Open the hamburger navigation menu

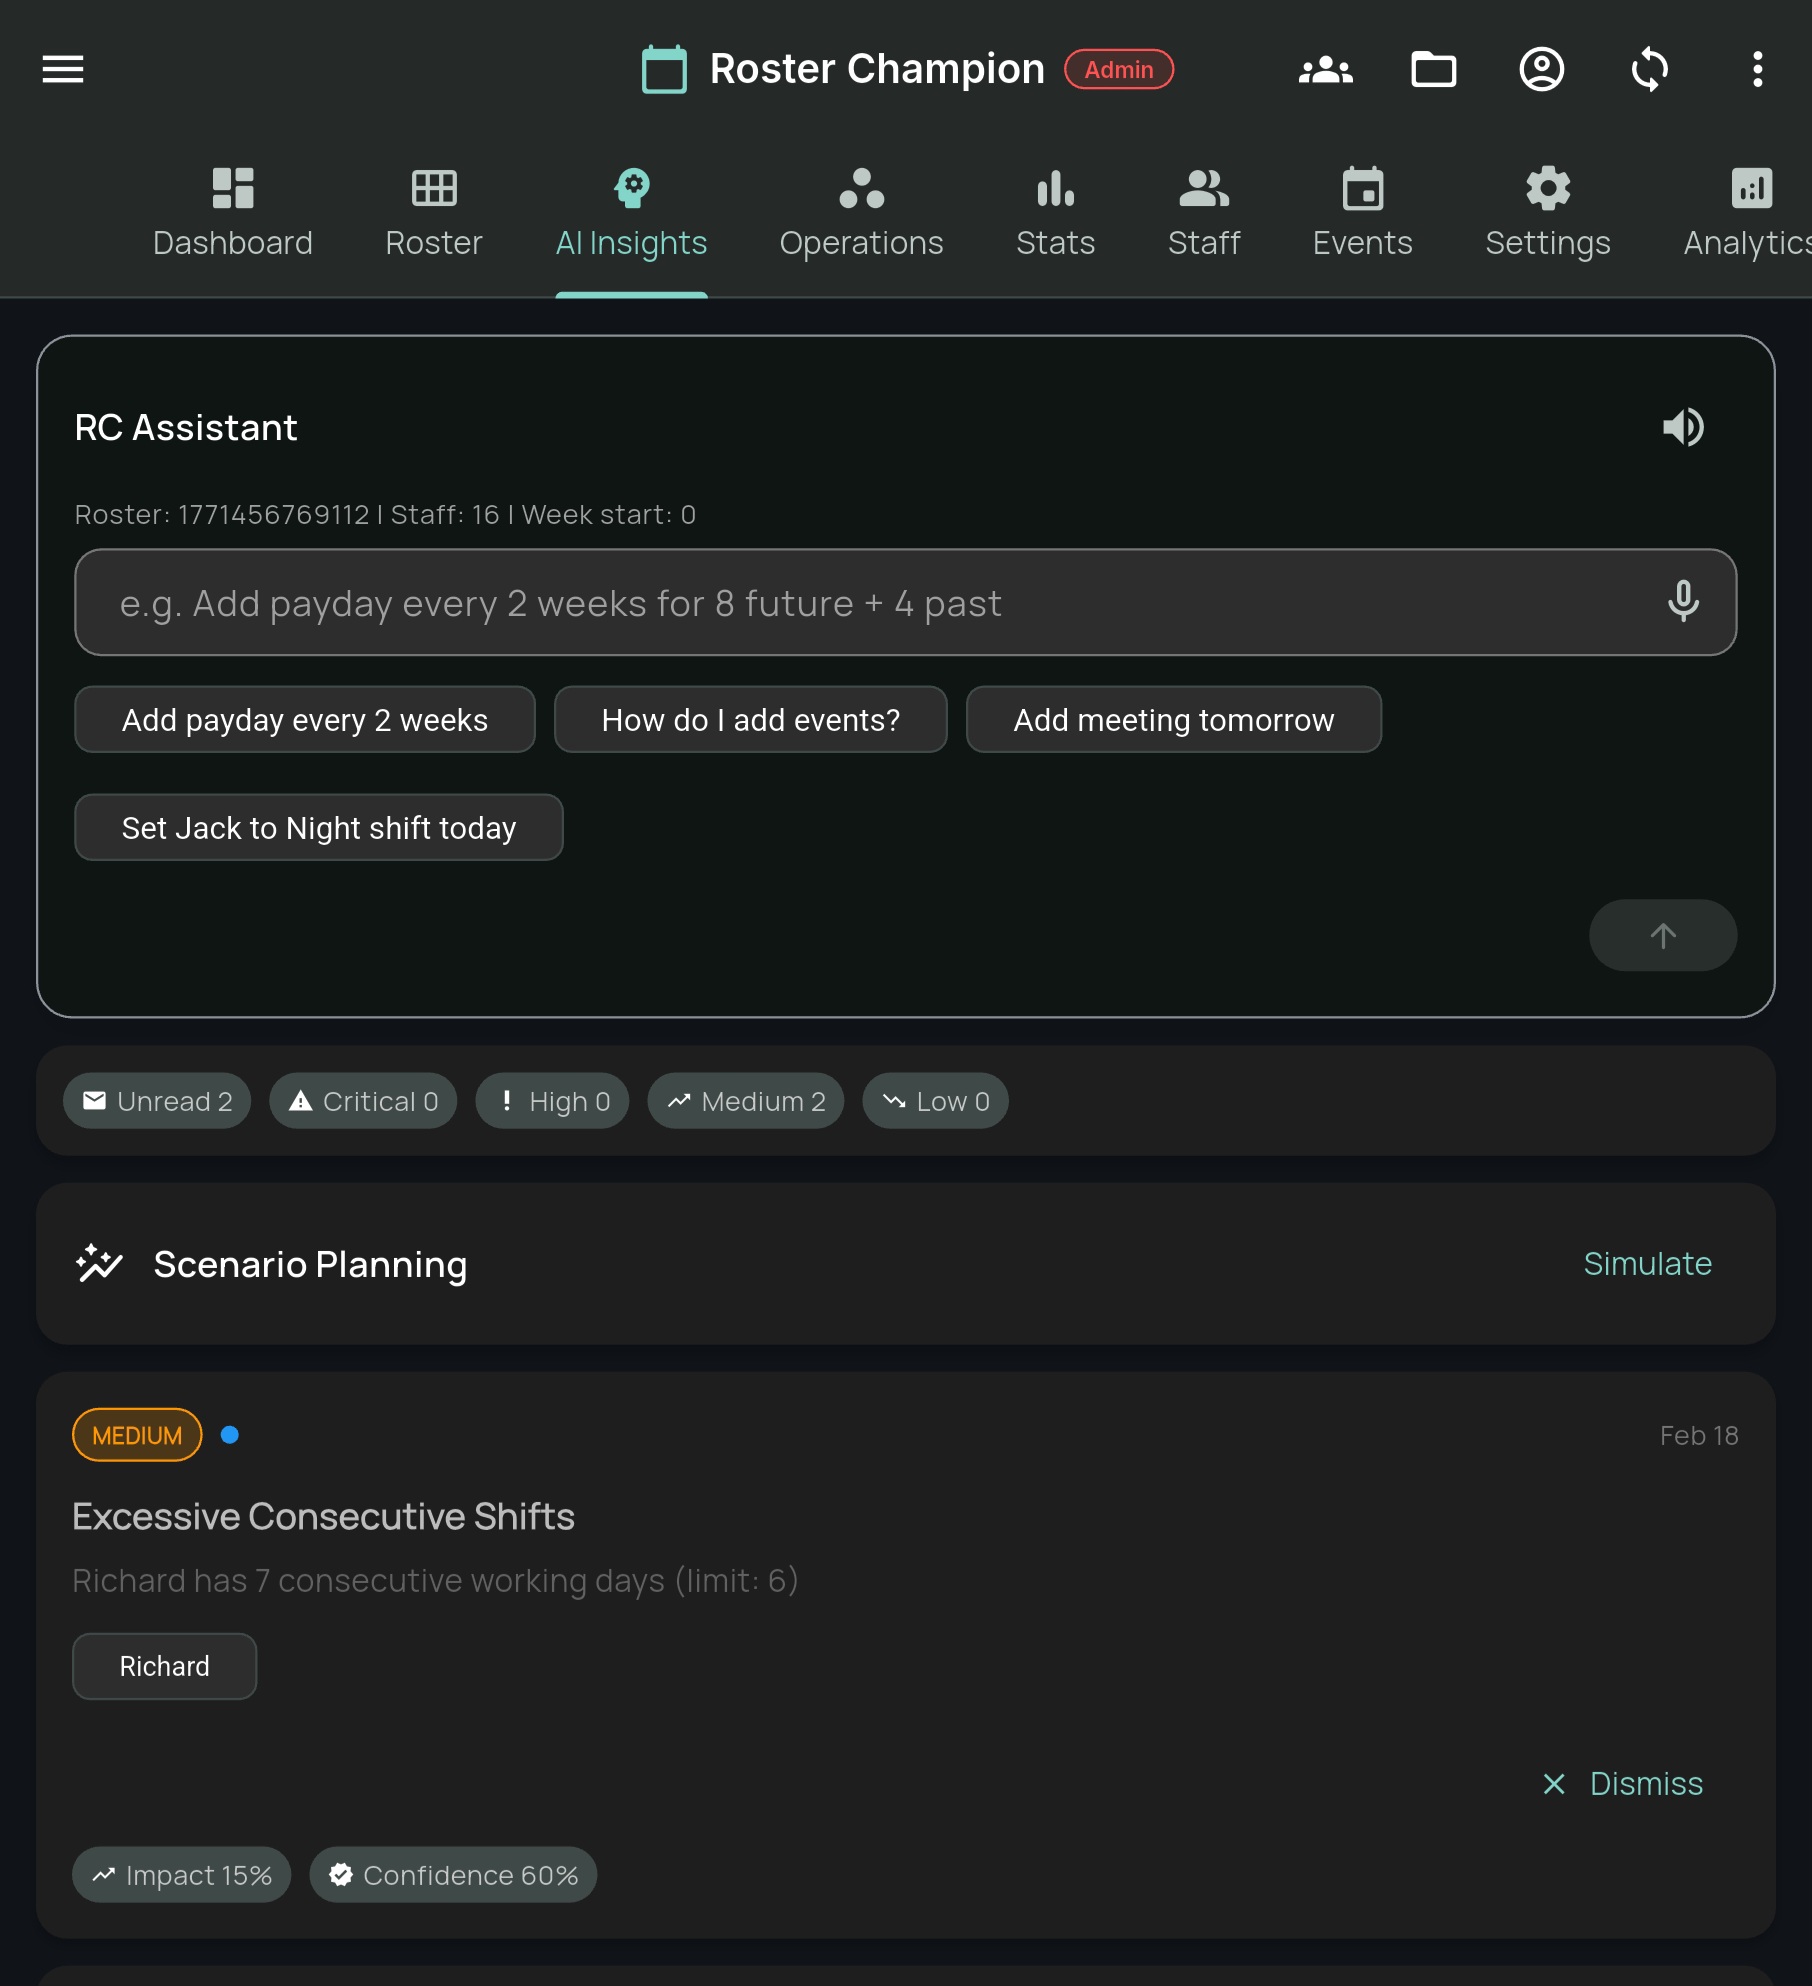click(62, 69)
